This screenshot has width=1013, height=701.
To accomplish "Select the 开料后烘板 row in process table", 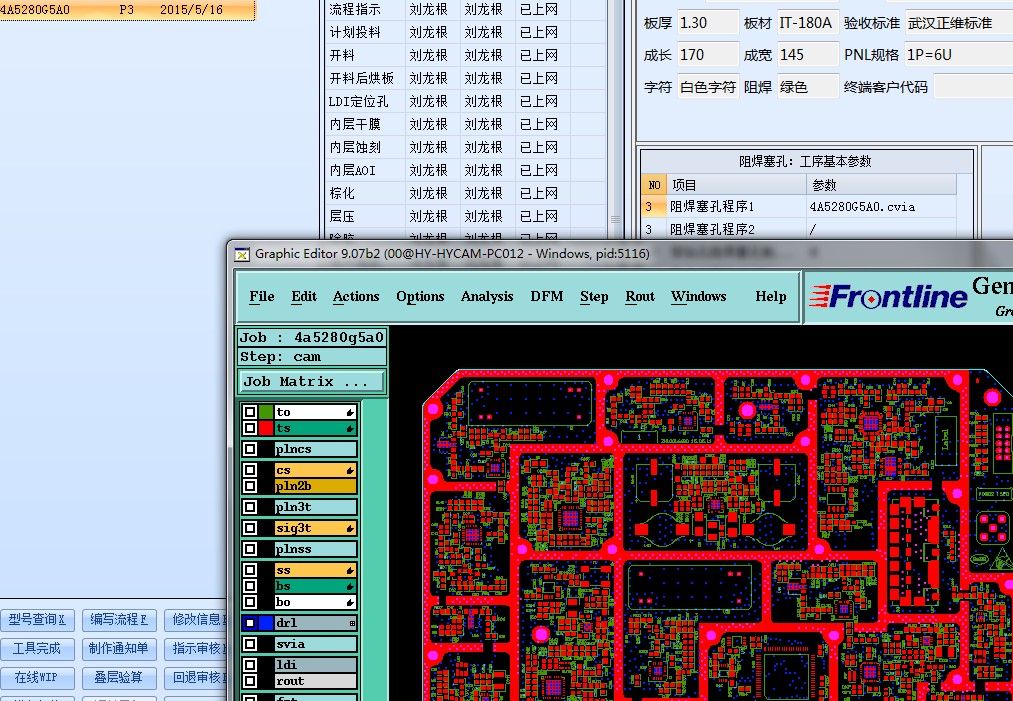I will 465,79.
